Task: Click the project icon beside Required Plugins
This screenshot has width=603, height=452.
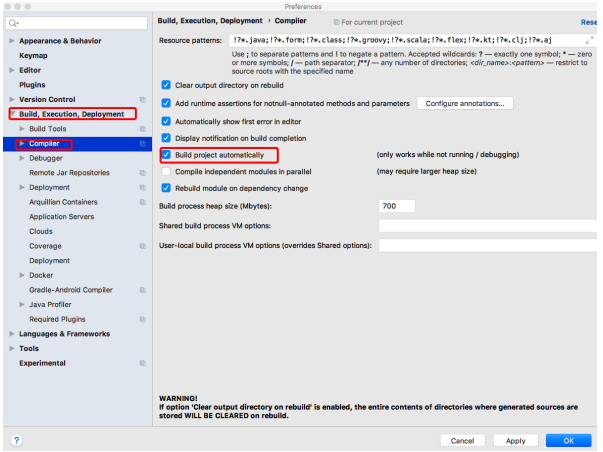Action: [x=143, y=319]
